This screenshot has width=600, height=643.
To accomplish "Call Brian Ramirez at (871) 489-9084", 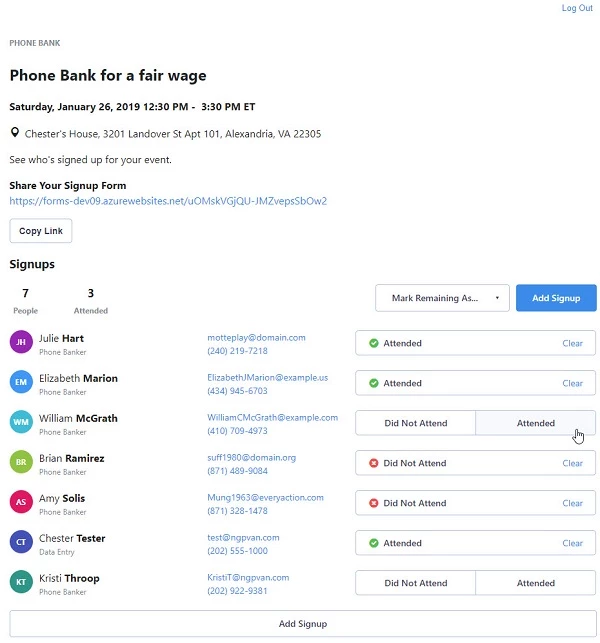I will [237, 471].
